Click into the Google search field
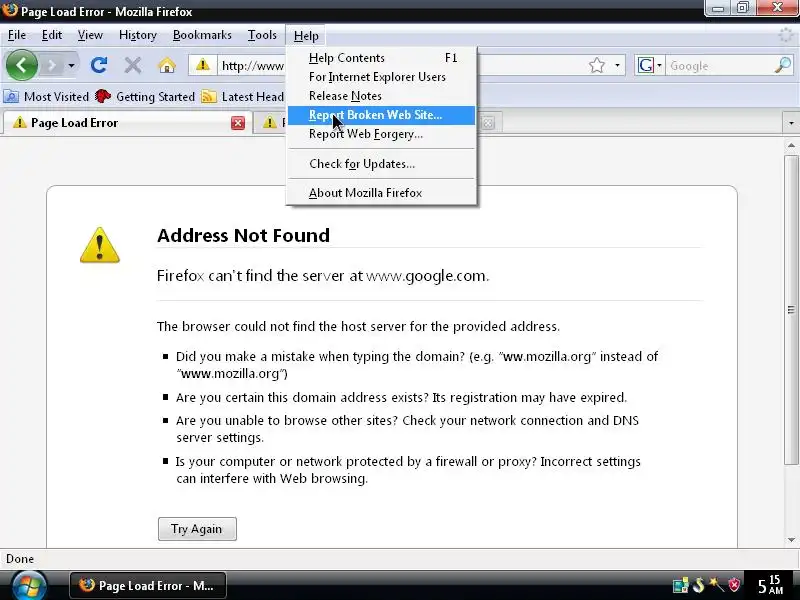Screen dimensions: 800x600 [719, 66]
